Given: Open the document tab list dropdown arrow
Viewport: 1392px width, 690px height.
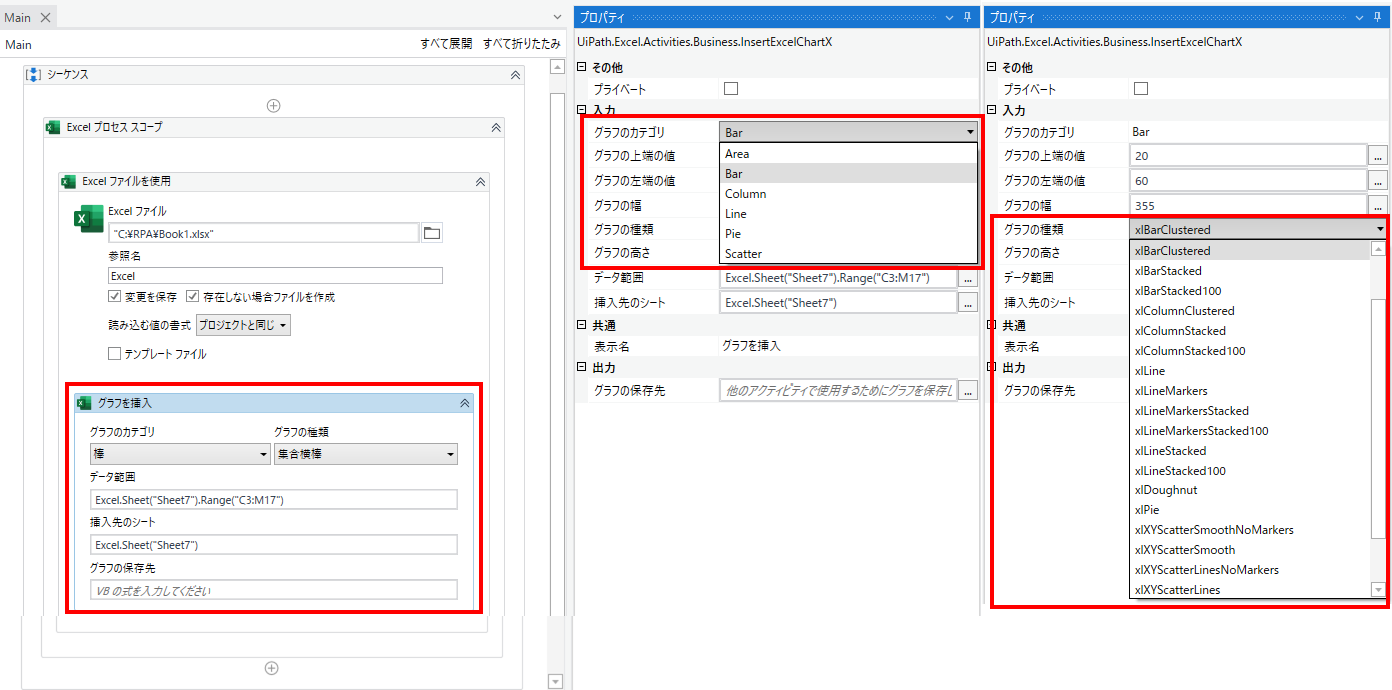Looking at the screenshot, I should 558,17.
